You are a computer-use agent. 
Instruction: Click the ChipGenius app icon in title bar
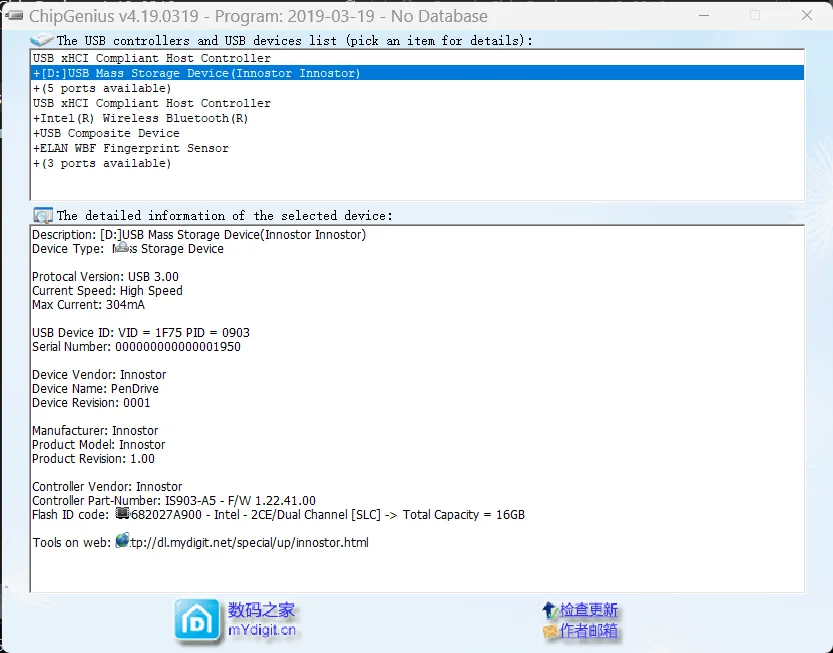(14, 16)
